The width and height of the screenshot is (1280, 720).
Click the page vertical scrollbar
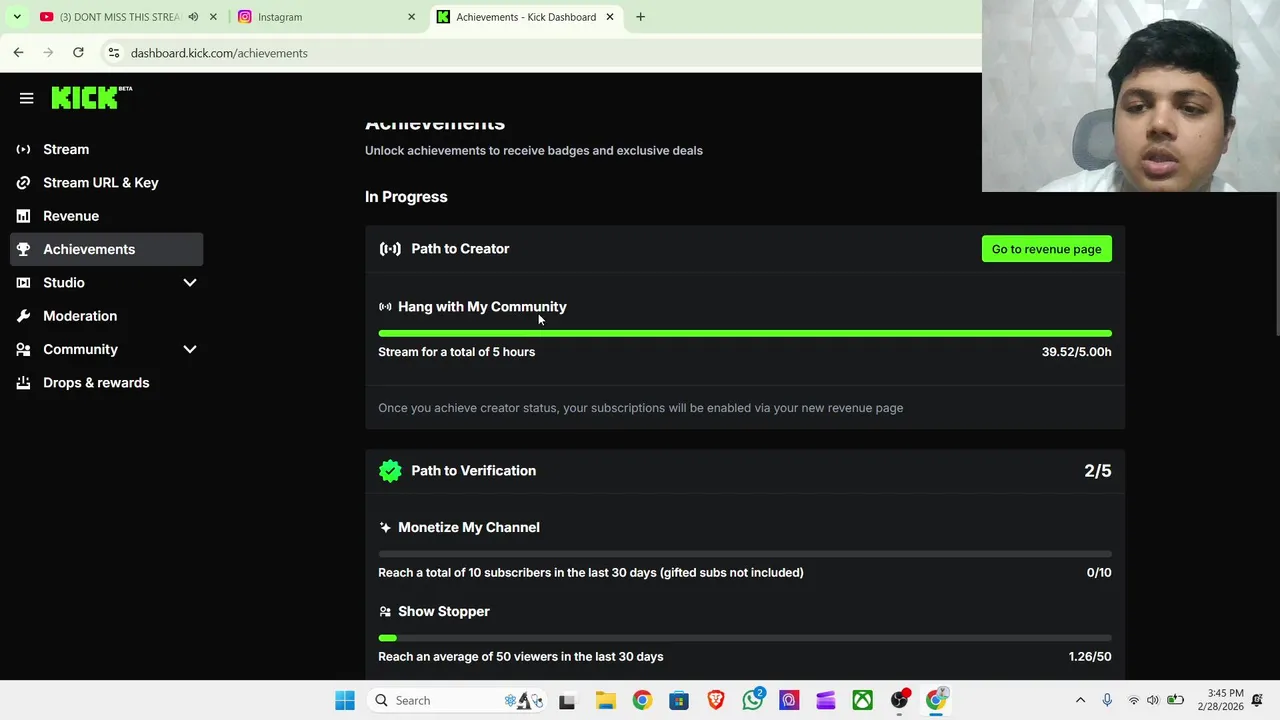(x=1277, y=265)
